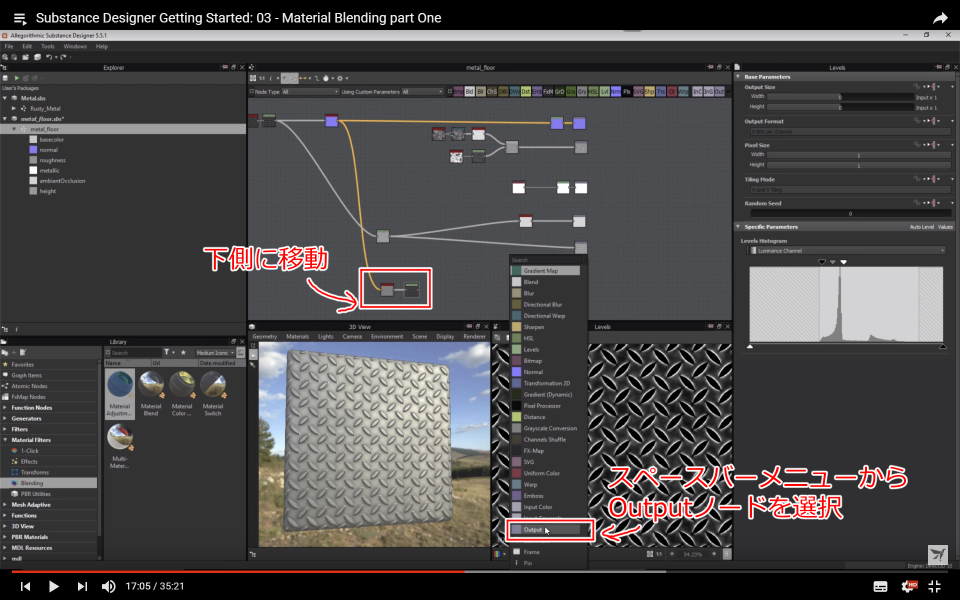Open the Luminance Channel dropdown

(847, 250)
